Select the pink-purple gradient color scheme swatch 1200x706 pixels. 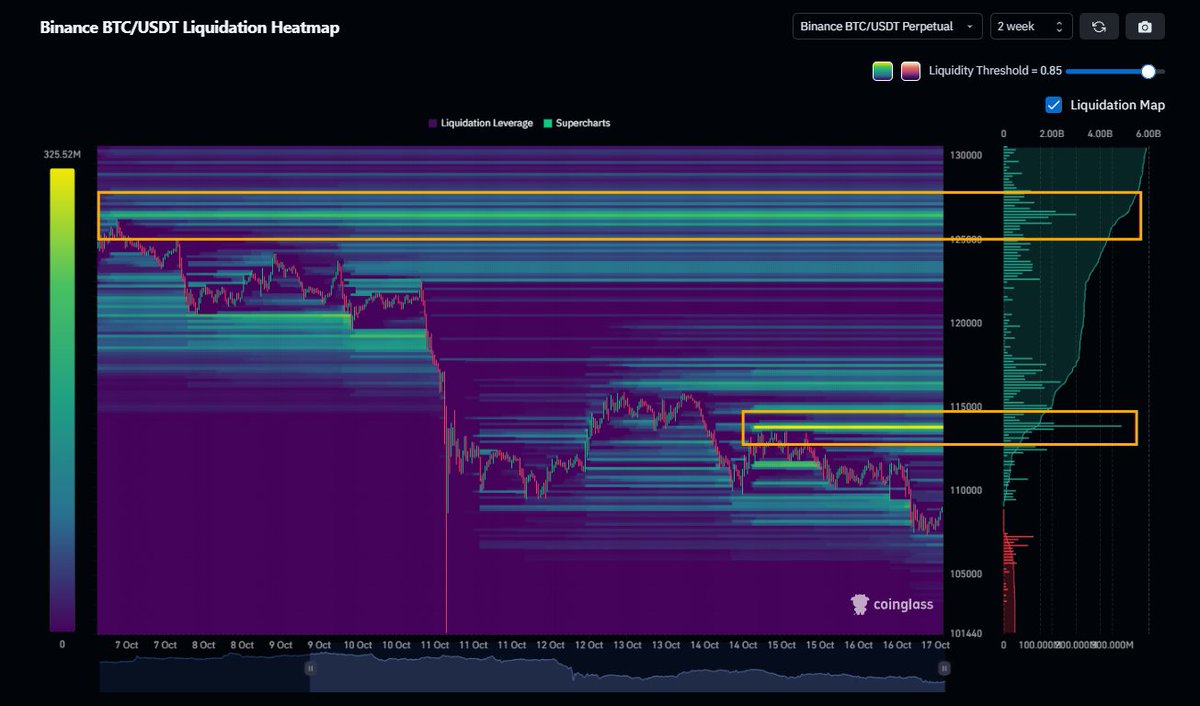click(x=910, y=71)
